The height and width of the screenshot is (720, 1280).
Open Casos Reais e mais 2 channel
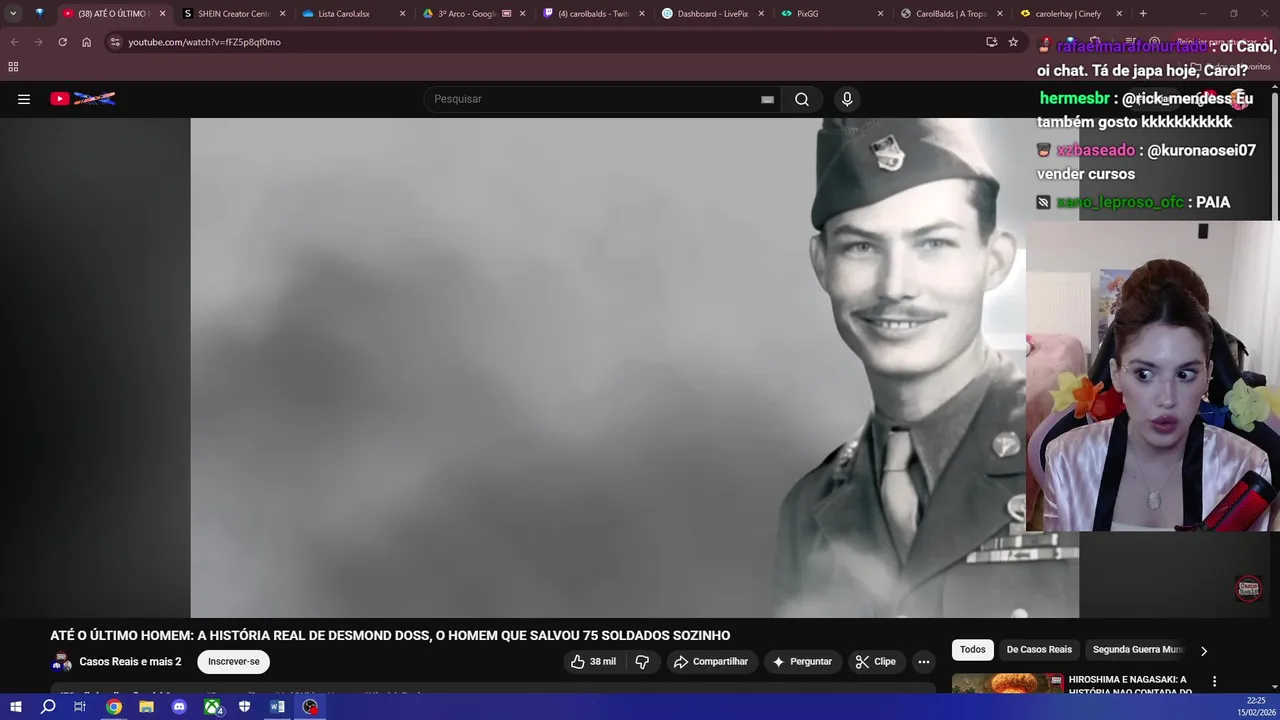pyautogui.click(x=130, y=662)
